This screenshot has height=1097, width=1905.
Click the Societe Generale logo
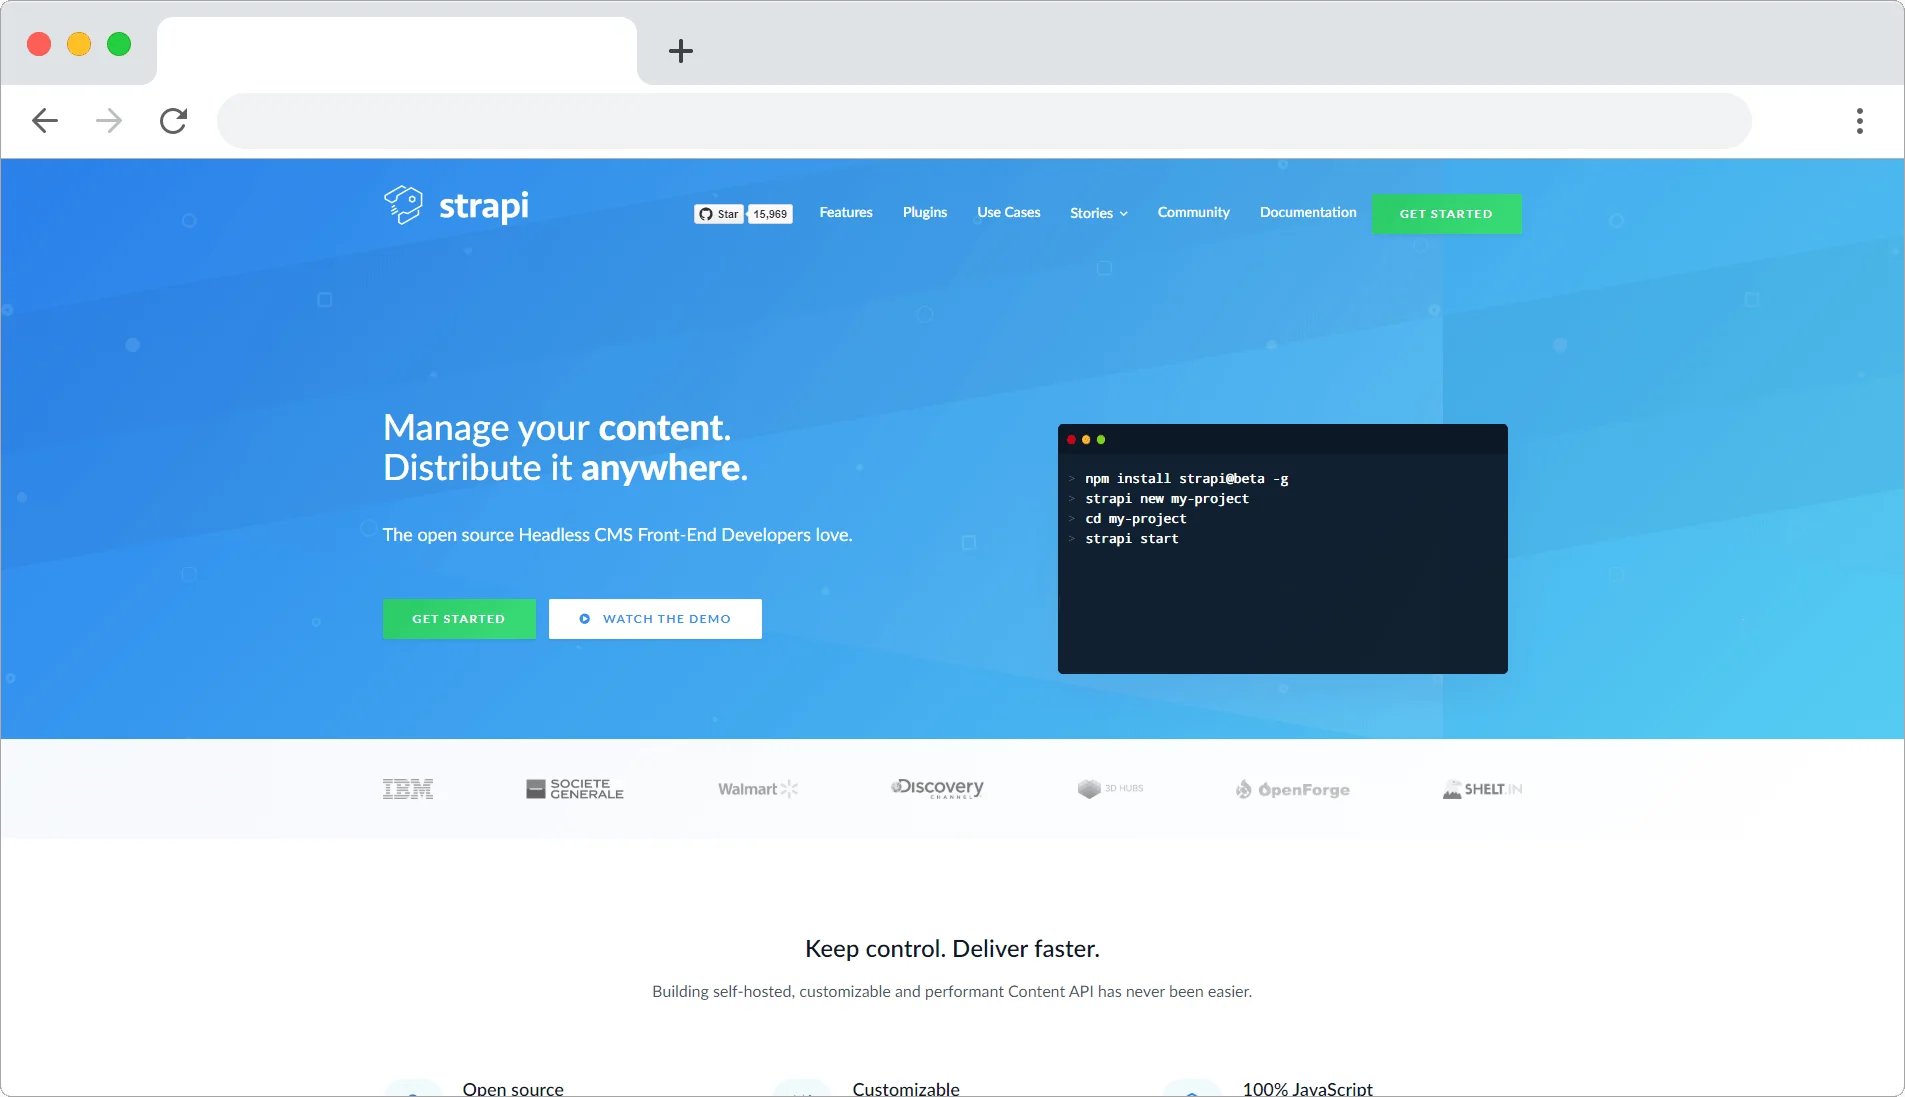pos(575,789)
